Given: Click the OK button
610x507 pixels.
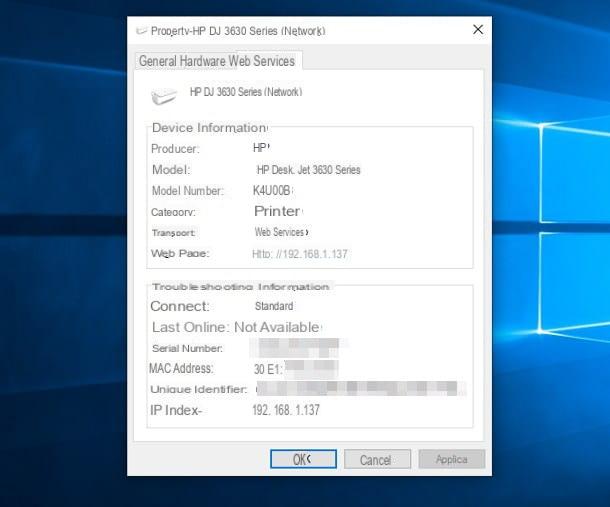Looking at the screenshot, I should pos(303,459).
